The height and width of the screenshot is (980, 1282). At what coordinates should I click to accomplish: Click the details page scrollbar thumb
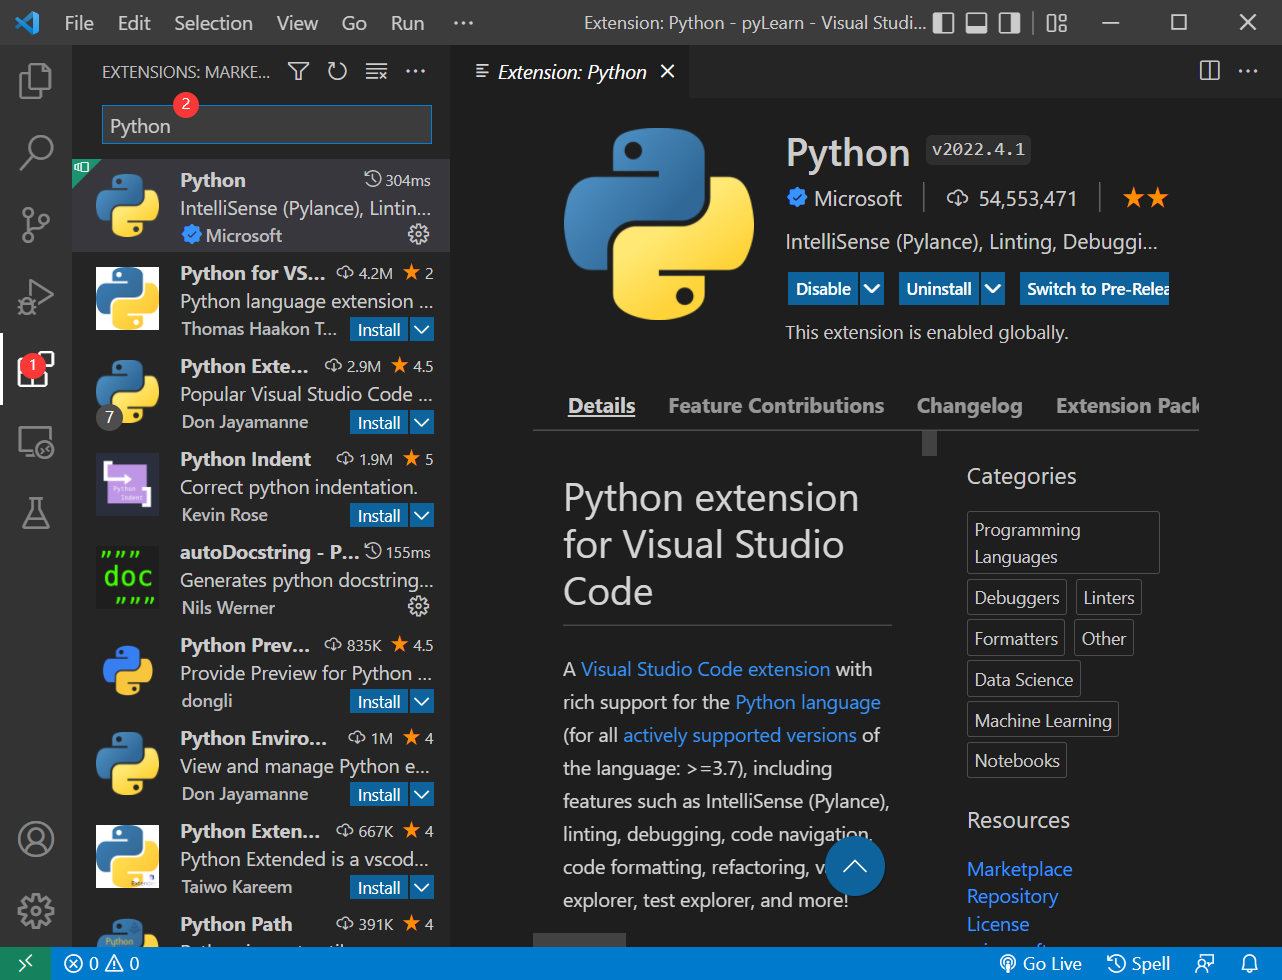[929, 442]
